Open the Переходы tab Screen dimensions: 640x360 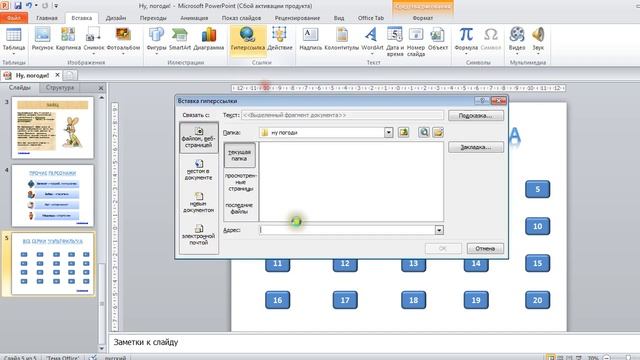coord(153,18)
